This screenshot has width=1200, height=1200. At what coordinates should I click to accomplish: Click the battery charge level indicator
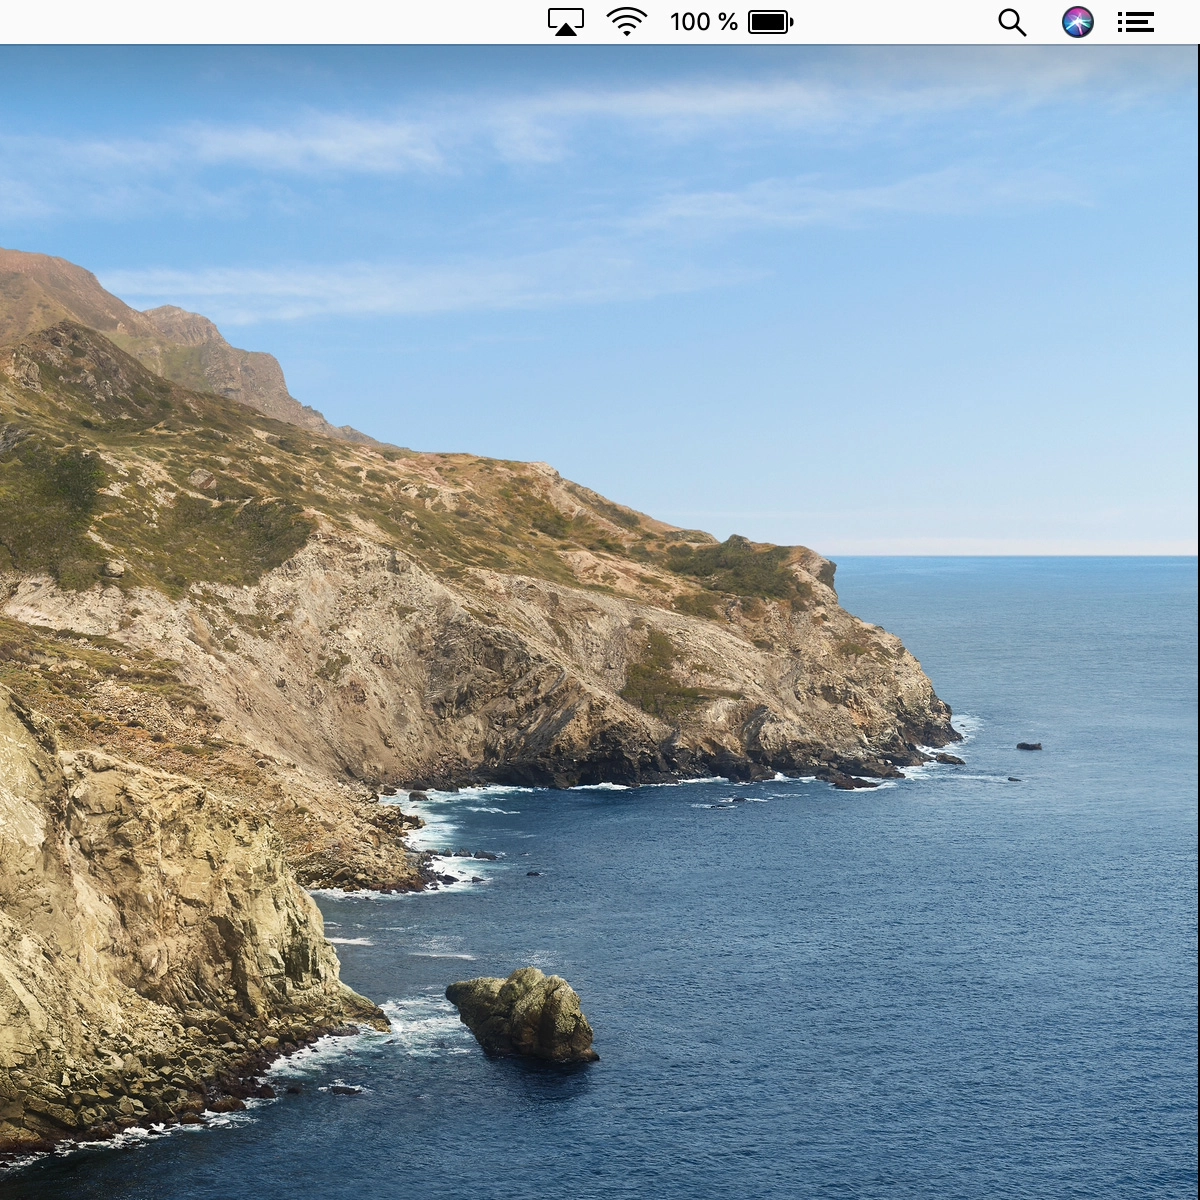point(770,20)
